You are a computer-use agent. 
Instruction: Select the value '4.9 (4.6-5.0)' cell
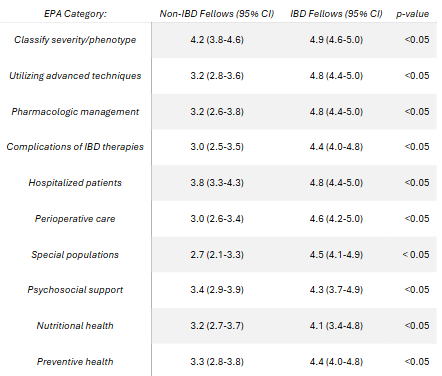336,40
